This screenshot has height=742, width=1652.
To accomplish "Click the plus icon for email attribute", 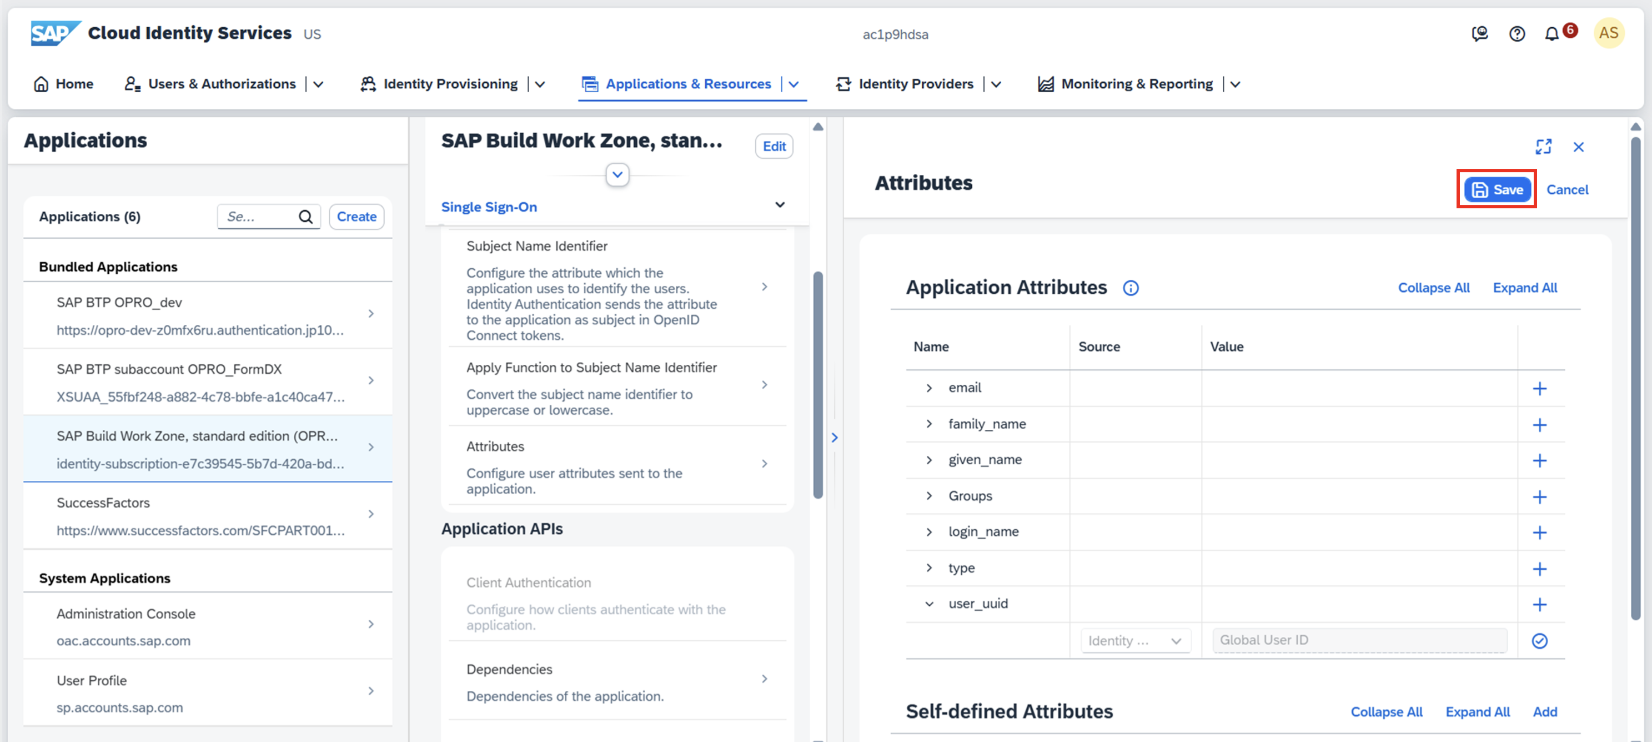I will [1540, 389].
